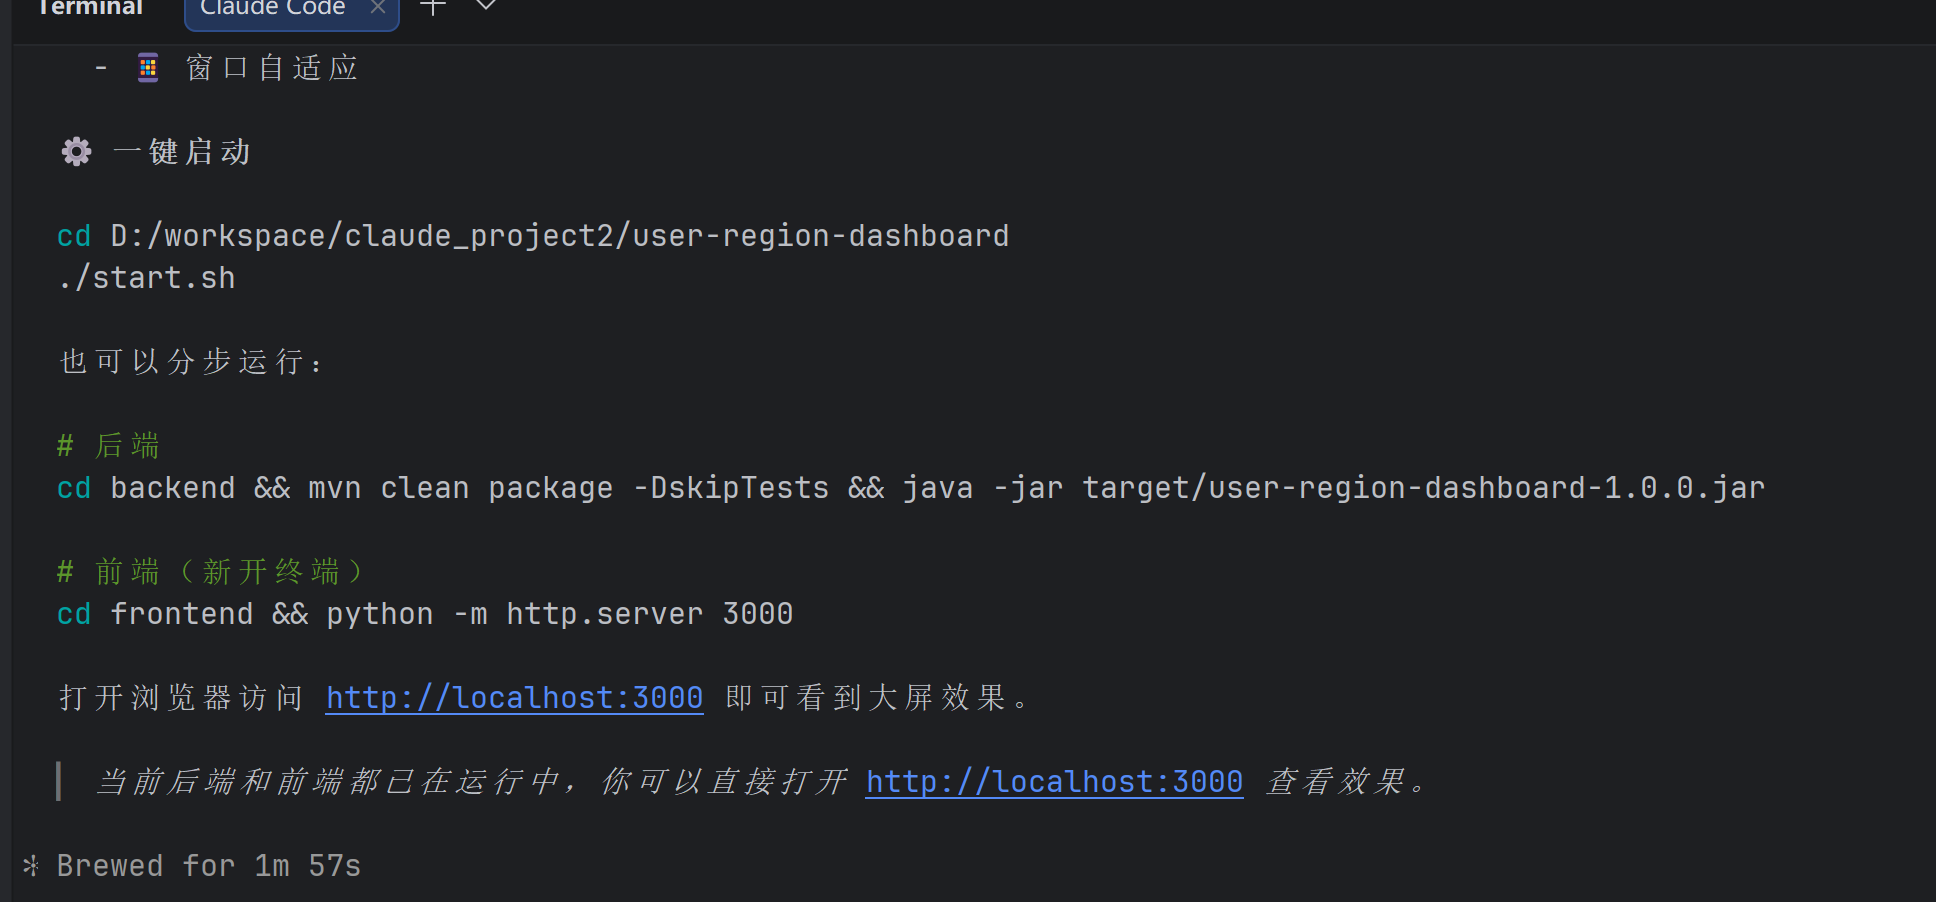Click the green # 前端（新开终端）comment
Viewport: 1936px width, 902px height.
click(x=212, y=572)
